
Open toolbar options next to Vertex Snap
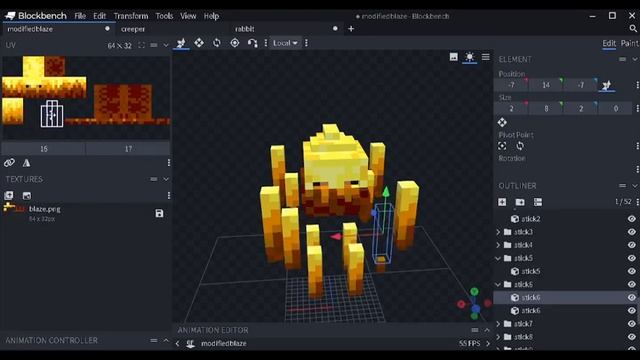point(266,43)
